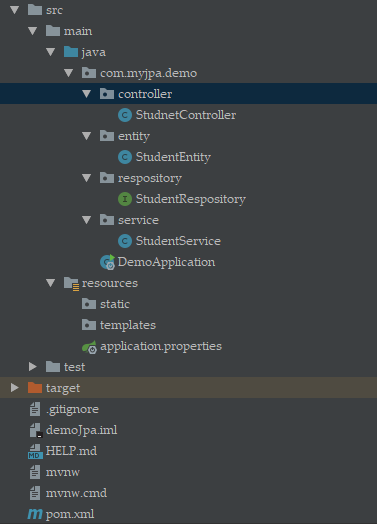Image resolution: width=377 pixels, height=524 pixels.
Task: Click the blue java source folder icon
Action: (71, 52)
